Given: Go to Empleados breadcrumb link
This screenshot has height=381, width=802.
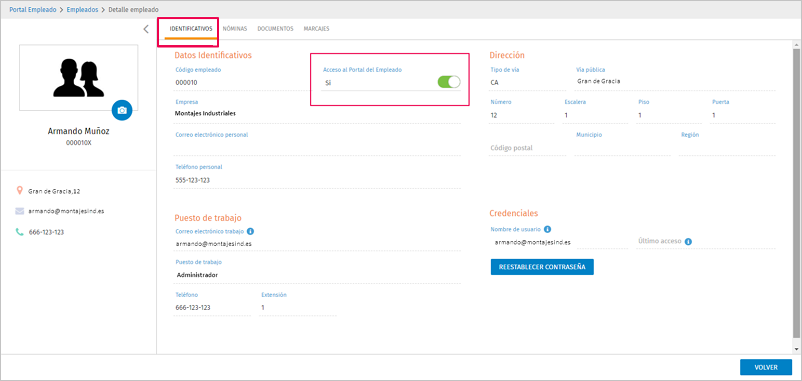Looking at the screenshot, I should coord(83,10).
